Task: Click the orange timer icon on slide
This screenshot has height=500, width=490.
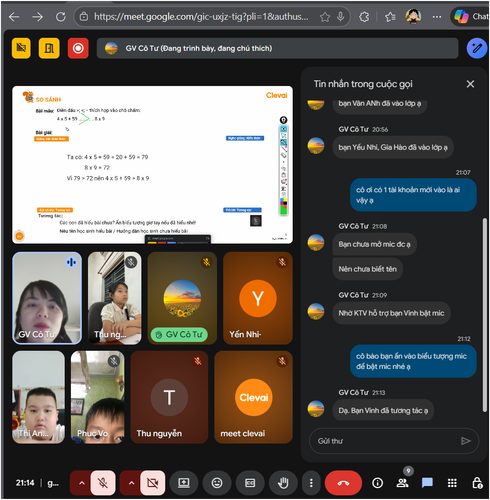Action: (20, 236)
